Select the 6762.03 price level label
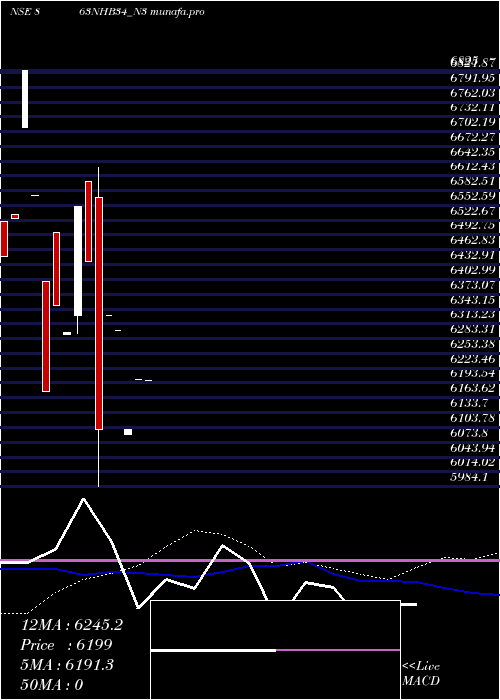Screen dimensions: 500x700 click(472, 93)
